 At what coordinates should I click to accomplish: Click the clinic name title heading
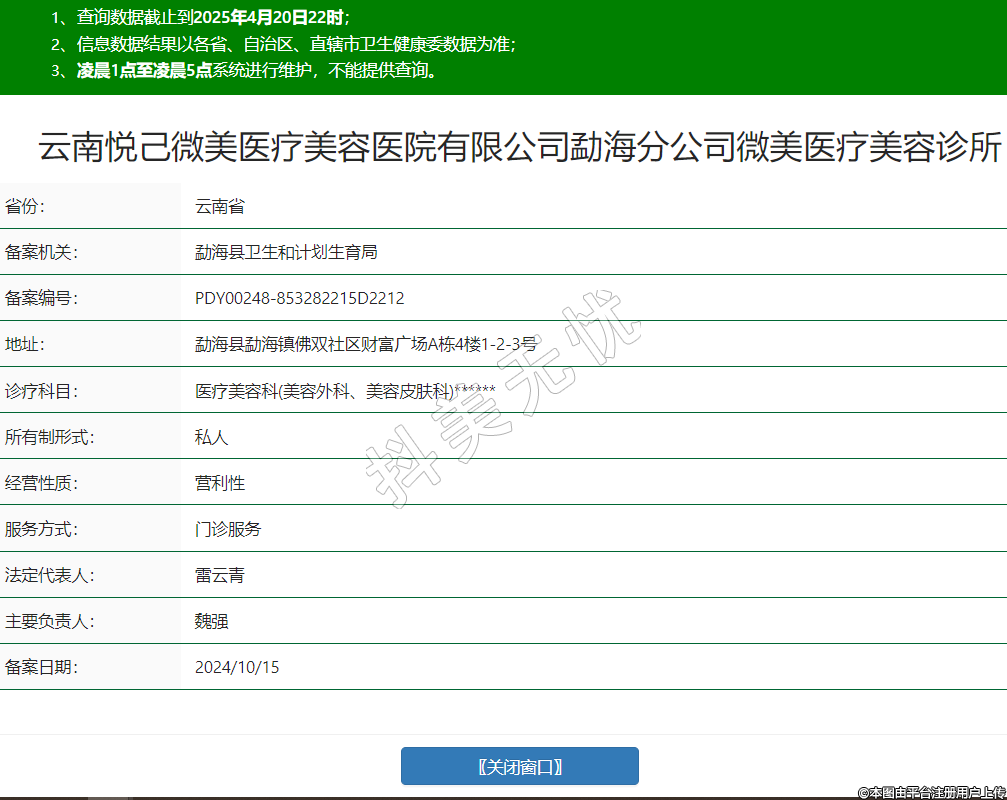(520, 148)
